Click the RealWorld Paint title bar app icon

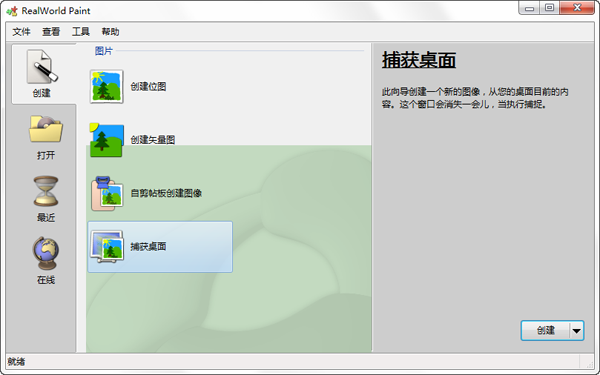12,11
